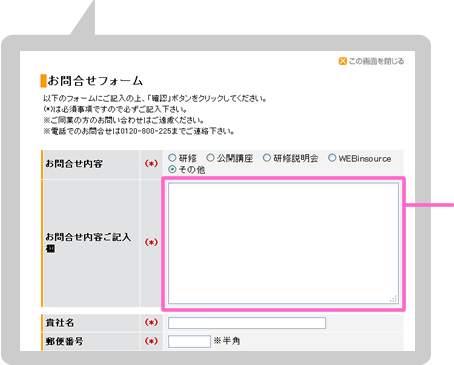Select the 研修 radio button
This screenshot has height=365, width=454.
[172, 158]
